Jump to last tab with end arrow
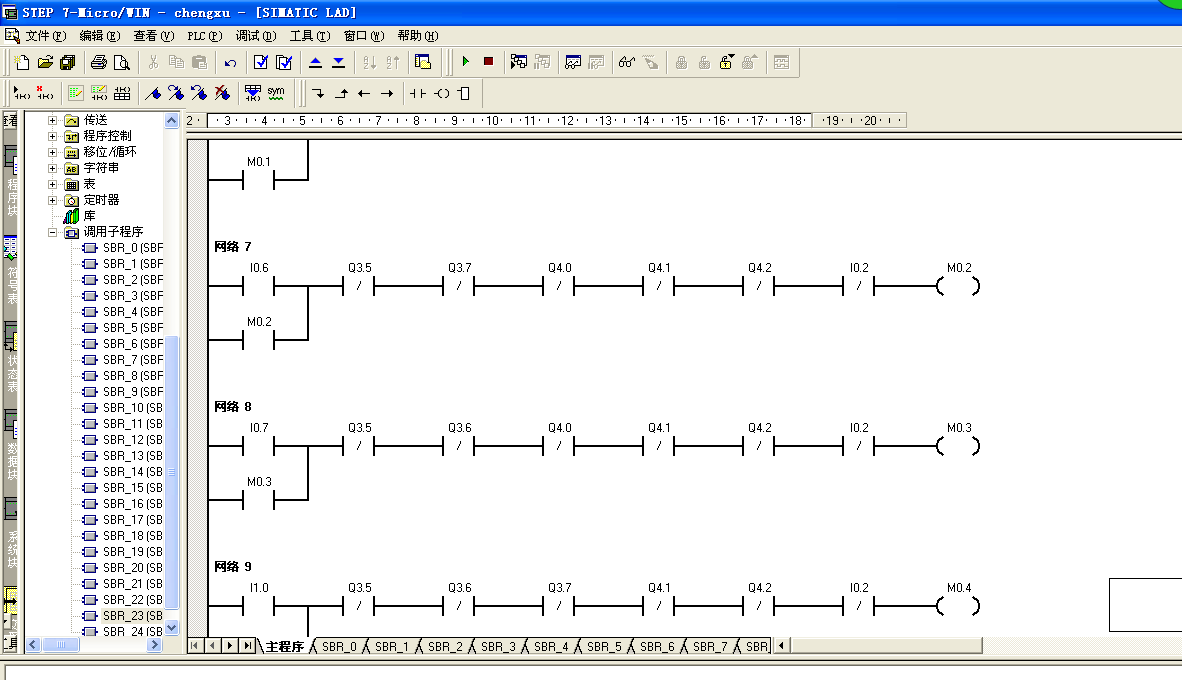Viewport: 1182px width, 680px height. pos(247,645)
